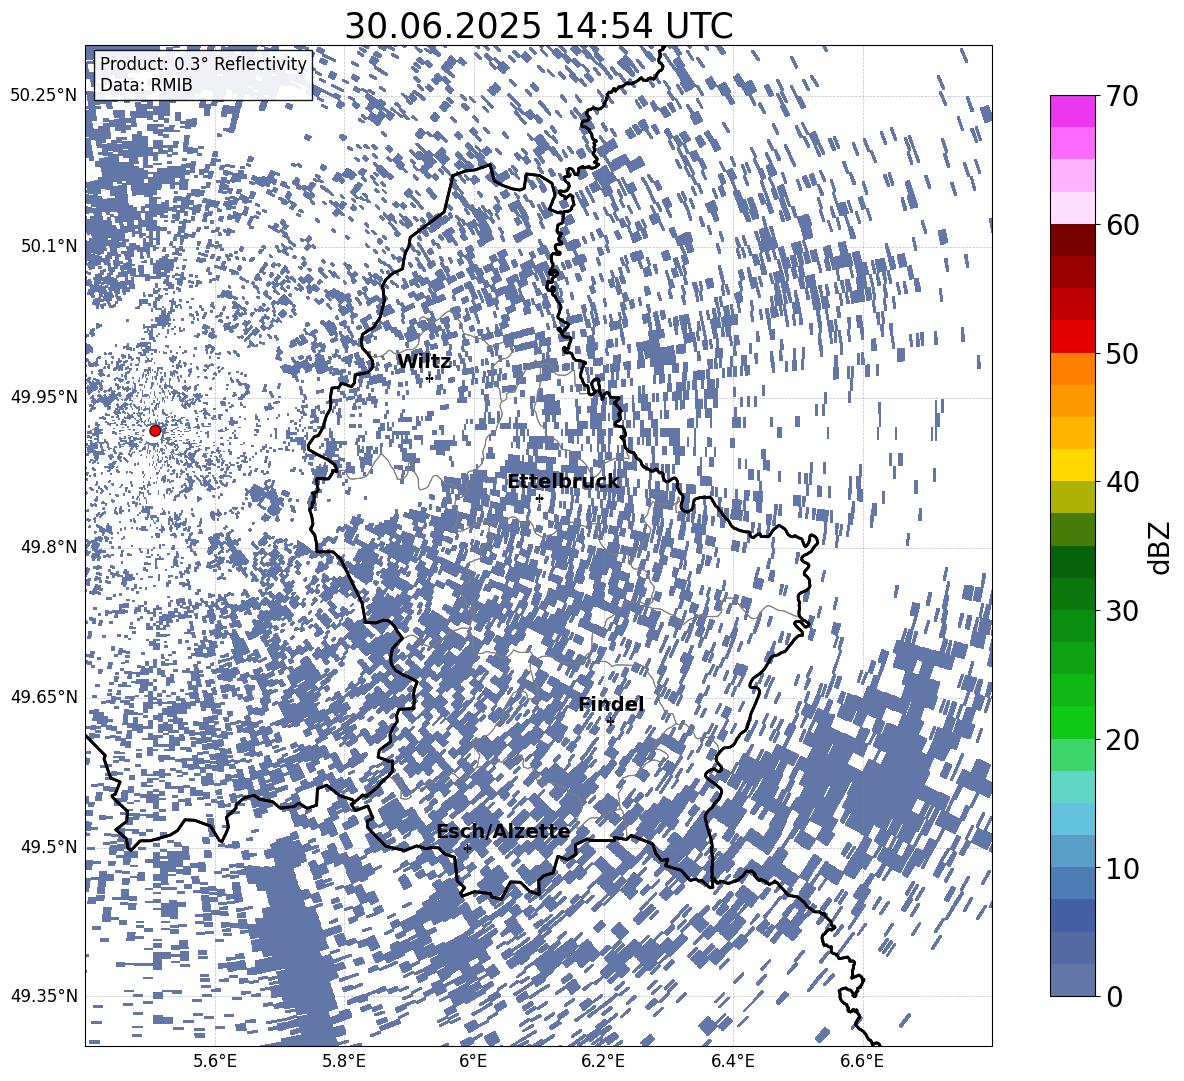Screen dimensions: 1184x1081
Task: Click the 50.1°N latitude label
Action: 48,246
